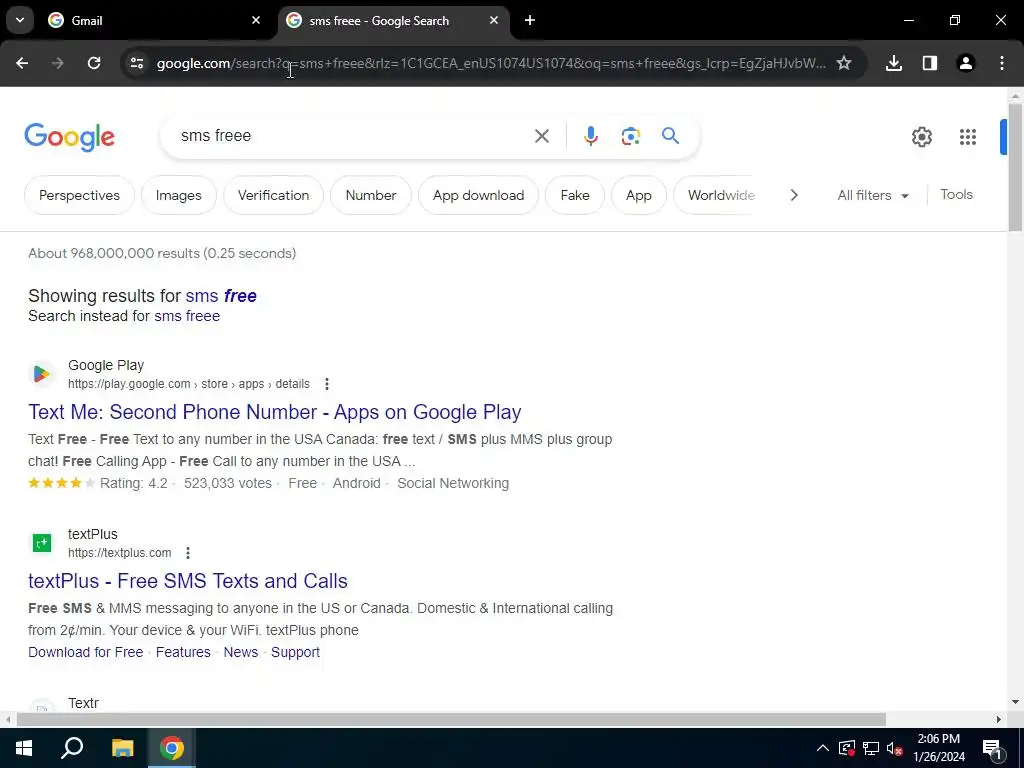
Task: Open Chrome three-dot menu
Action: (x=1002, y=63)
